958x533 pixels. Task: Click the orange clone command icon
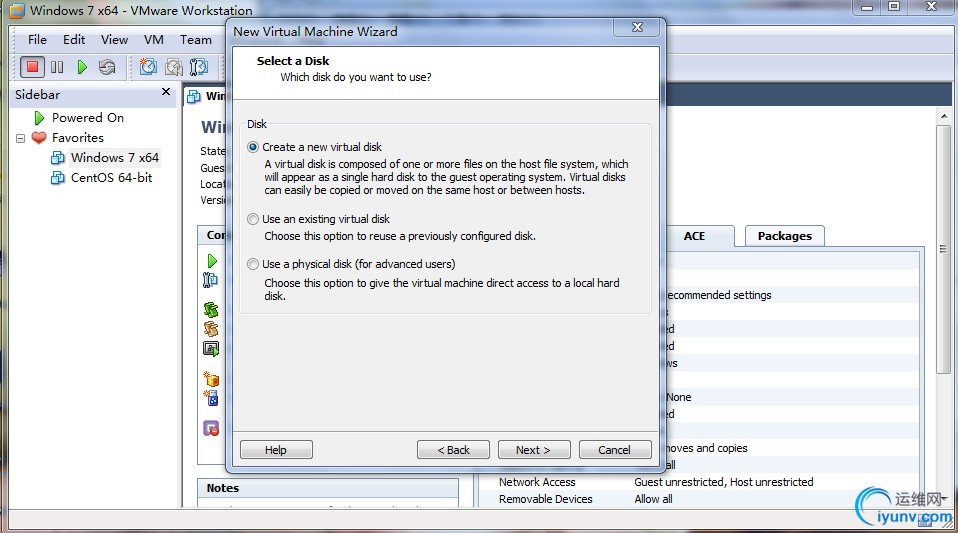[211, 329]
